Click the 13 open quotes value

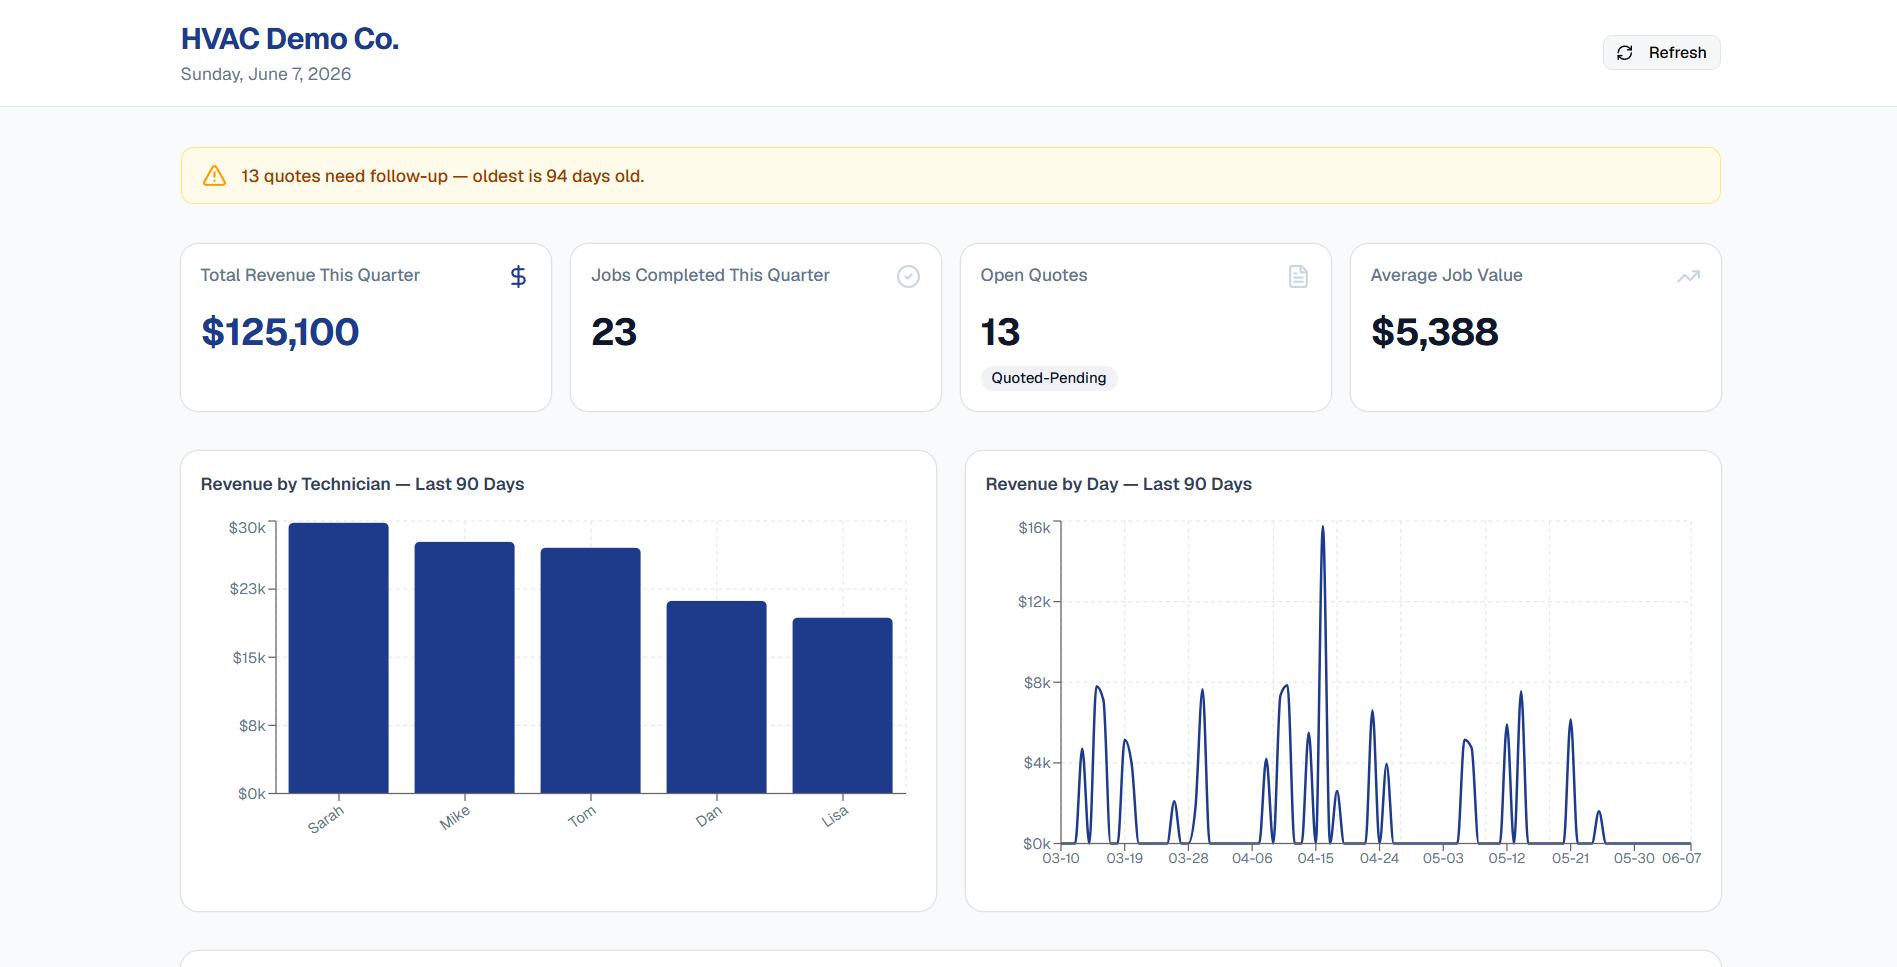click(x=1000, y=332)
